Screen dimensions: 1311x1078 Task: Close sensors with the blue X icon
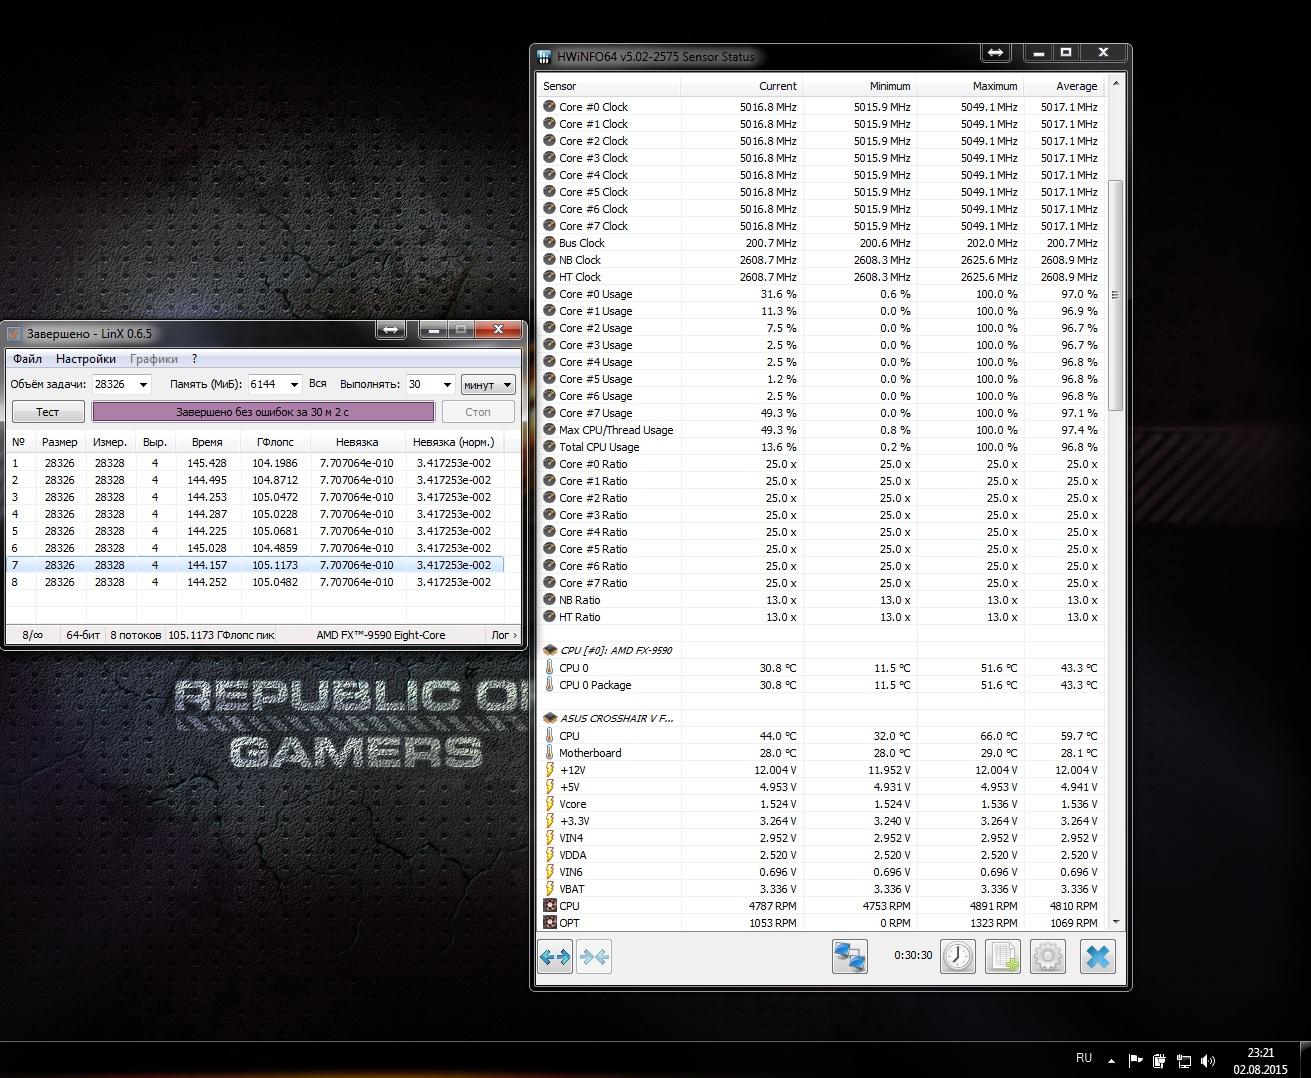tap(1097, 957)
